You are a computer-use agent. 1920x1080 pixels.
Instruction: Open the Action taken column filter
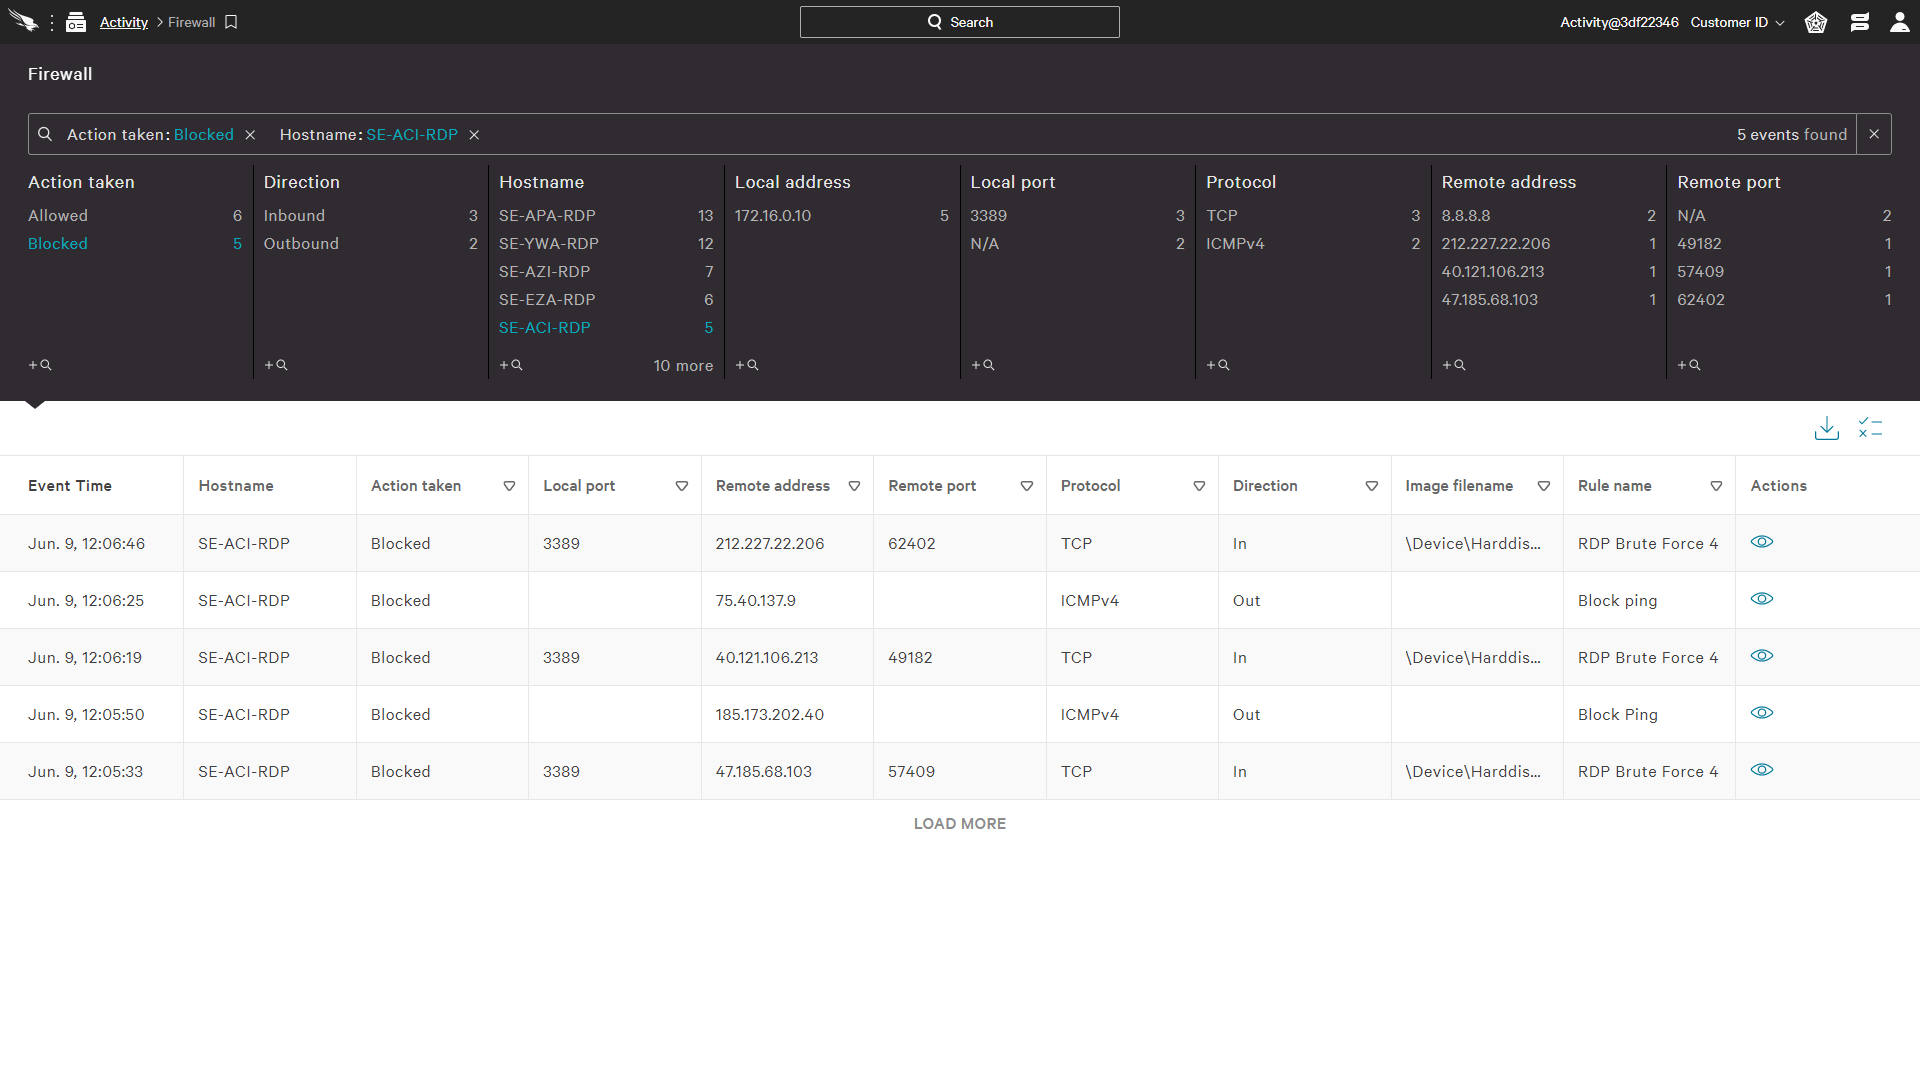(509, 486)
